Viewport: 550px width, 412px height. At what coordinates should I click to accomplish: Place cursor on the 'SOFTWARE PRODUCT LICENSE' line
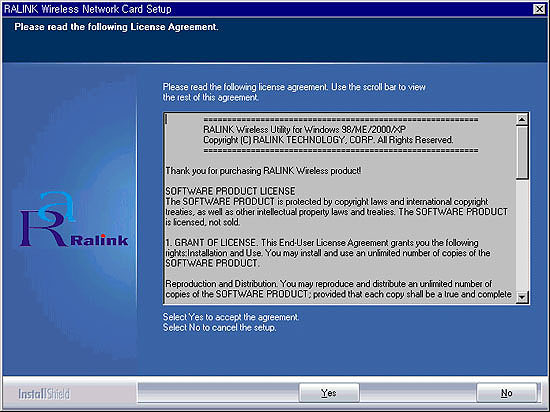(x=230, y=191)
